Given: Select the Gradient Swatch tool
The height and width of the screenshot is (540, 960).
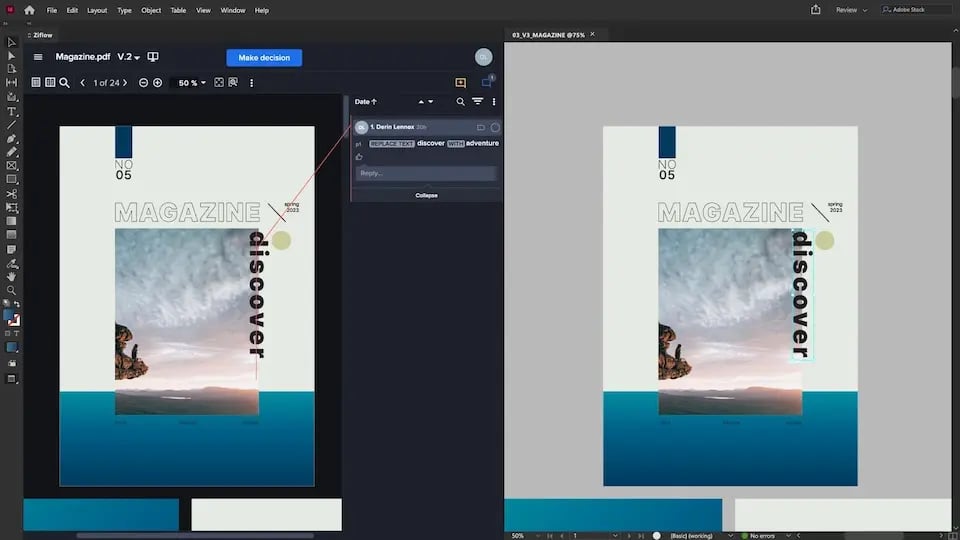Looking at the screenshot, I should pos(11,221).
